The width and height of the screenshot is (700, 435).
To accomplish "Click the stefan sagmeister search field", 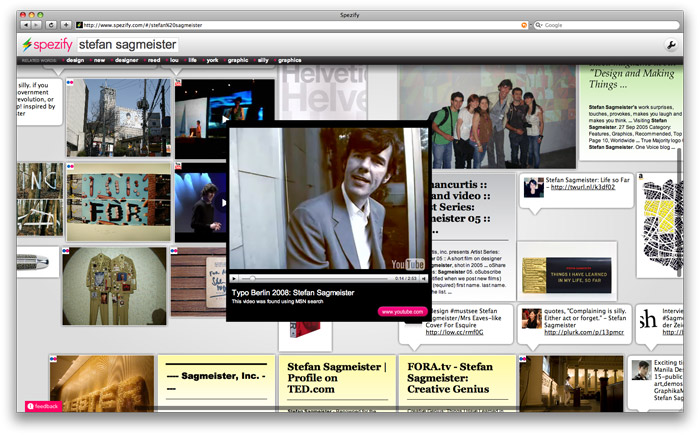I will coord(127,45).
